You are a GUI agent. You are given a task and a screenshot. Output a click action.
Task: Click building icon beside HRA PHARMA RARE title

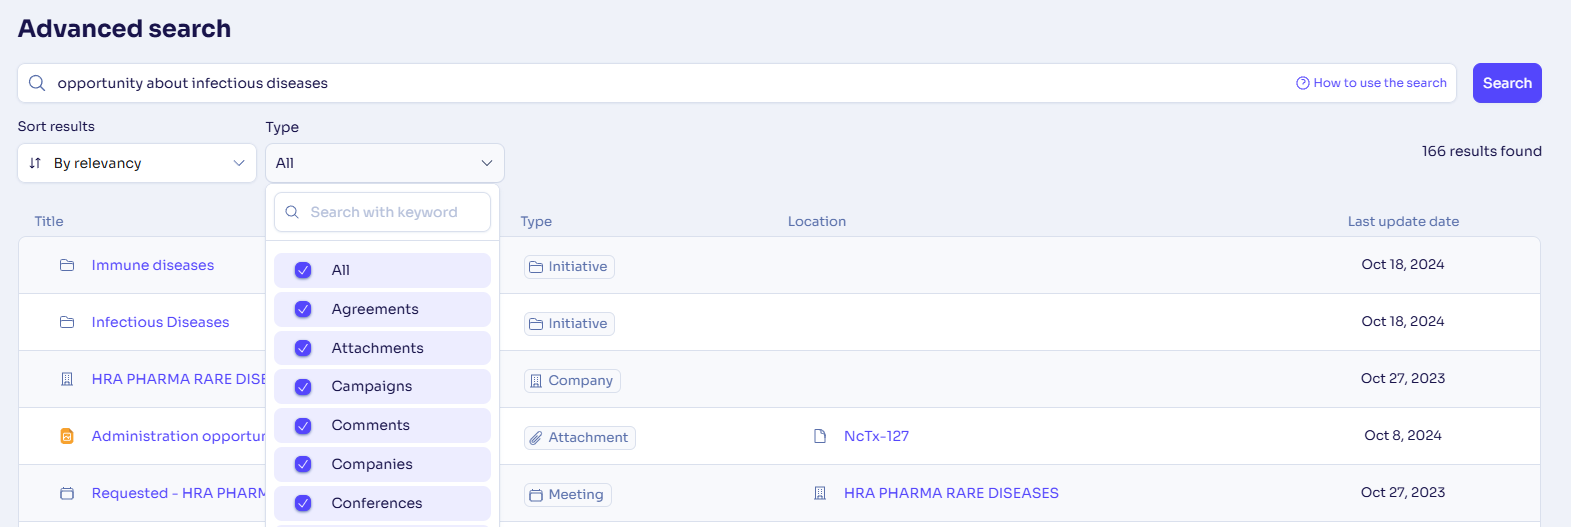[67, 379]
